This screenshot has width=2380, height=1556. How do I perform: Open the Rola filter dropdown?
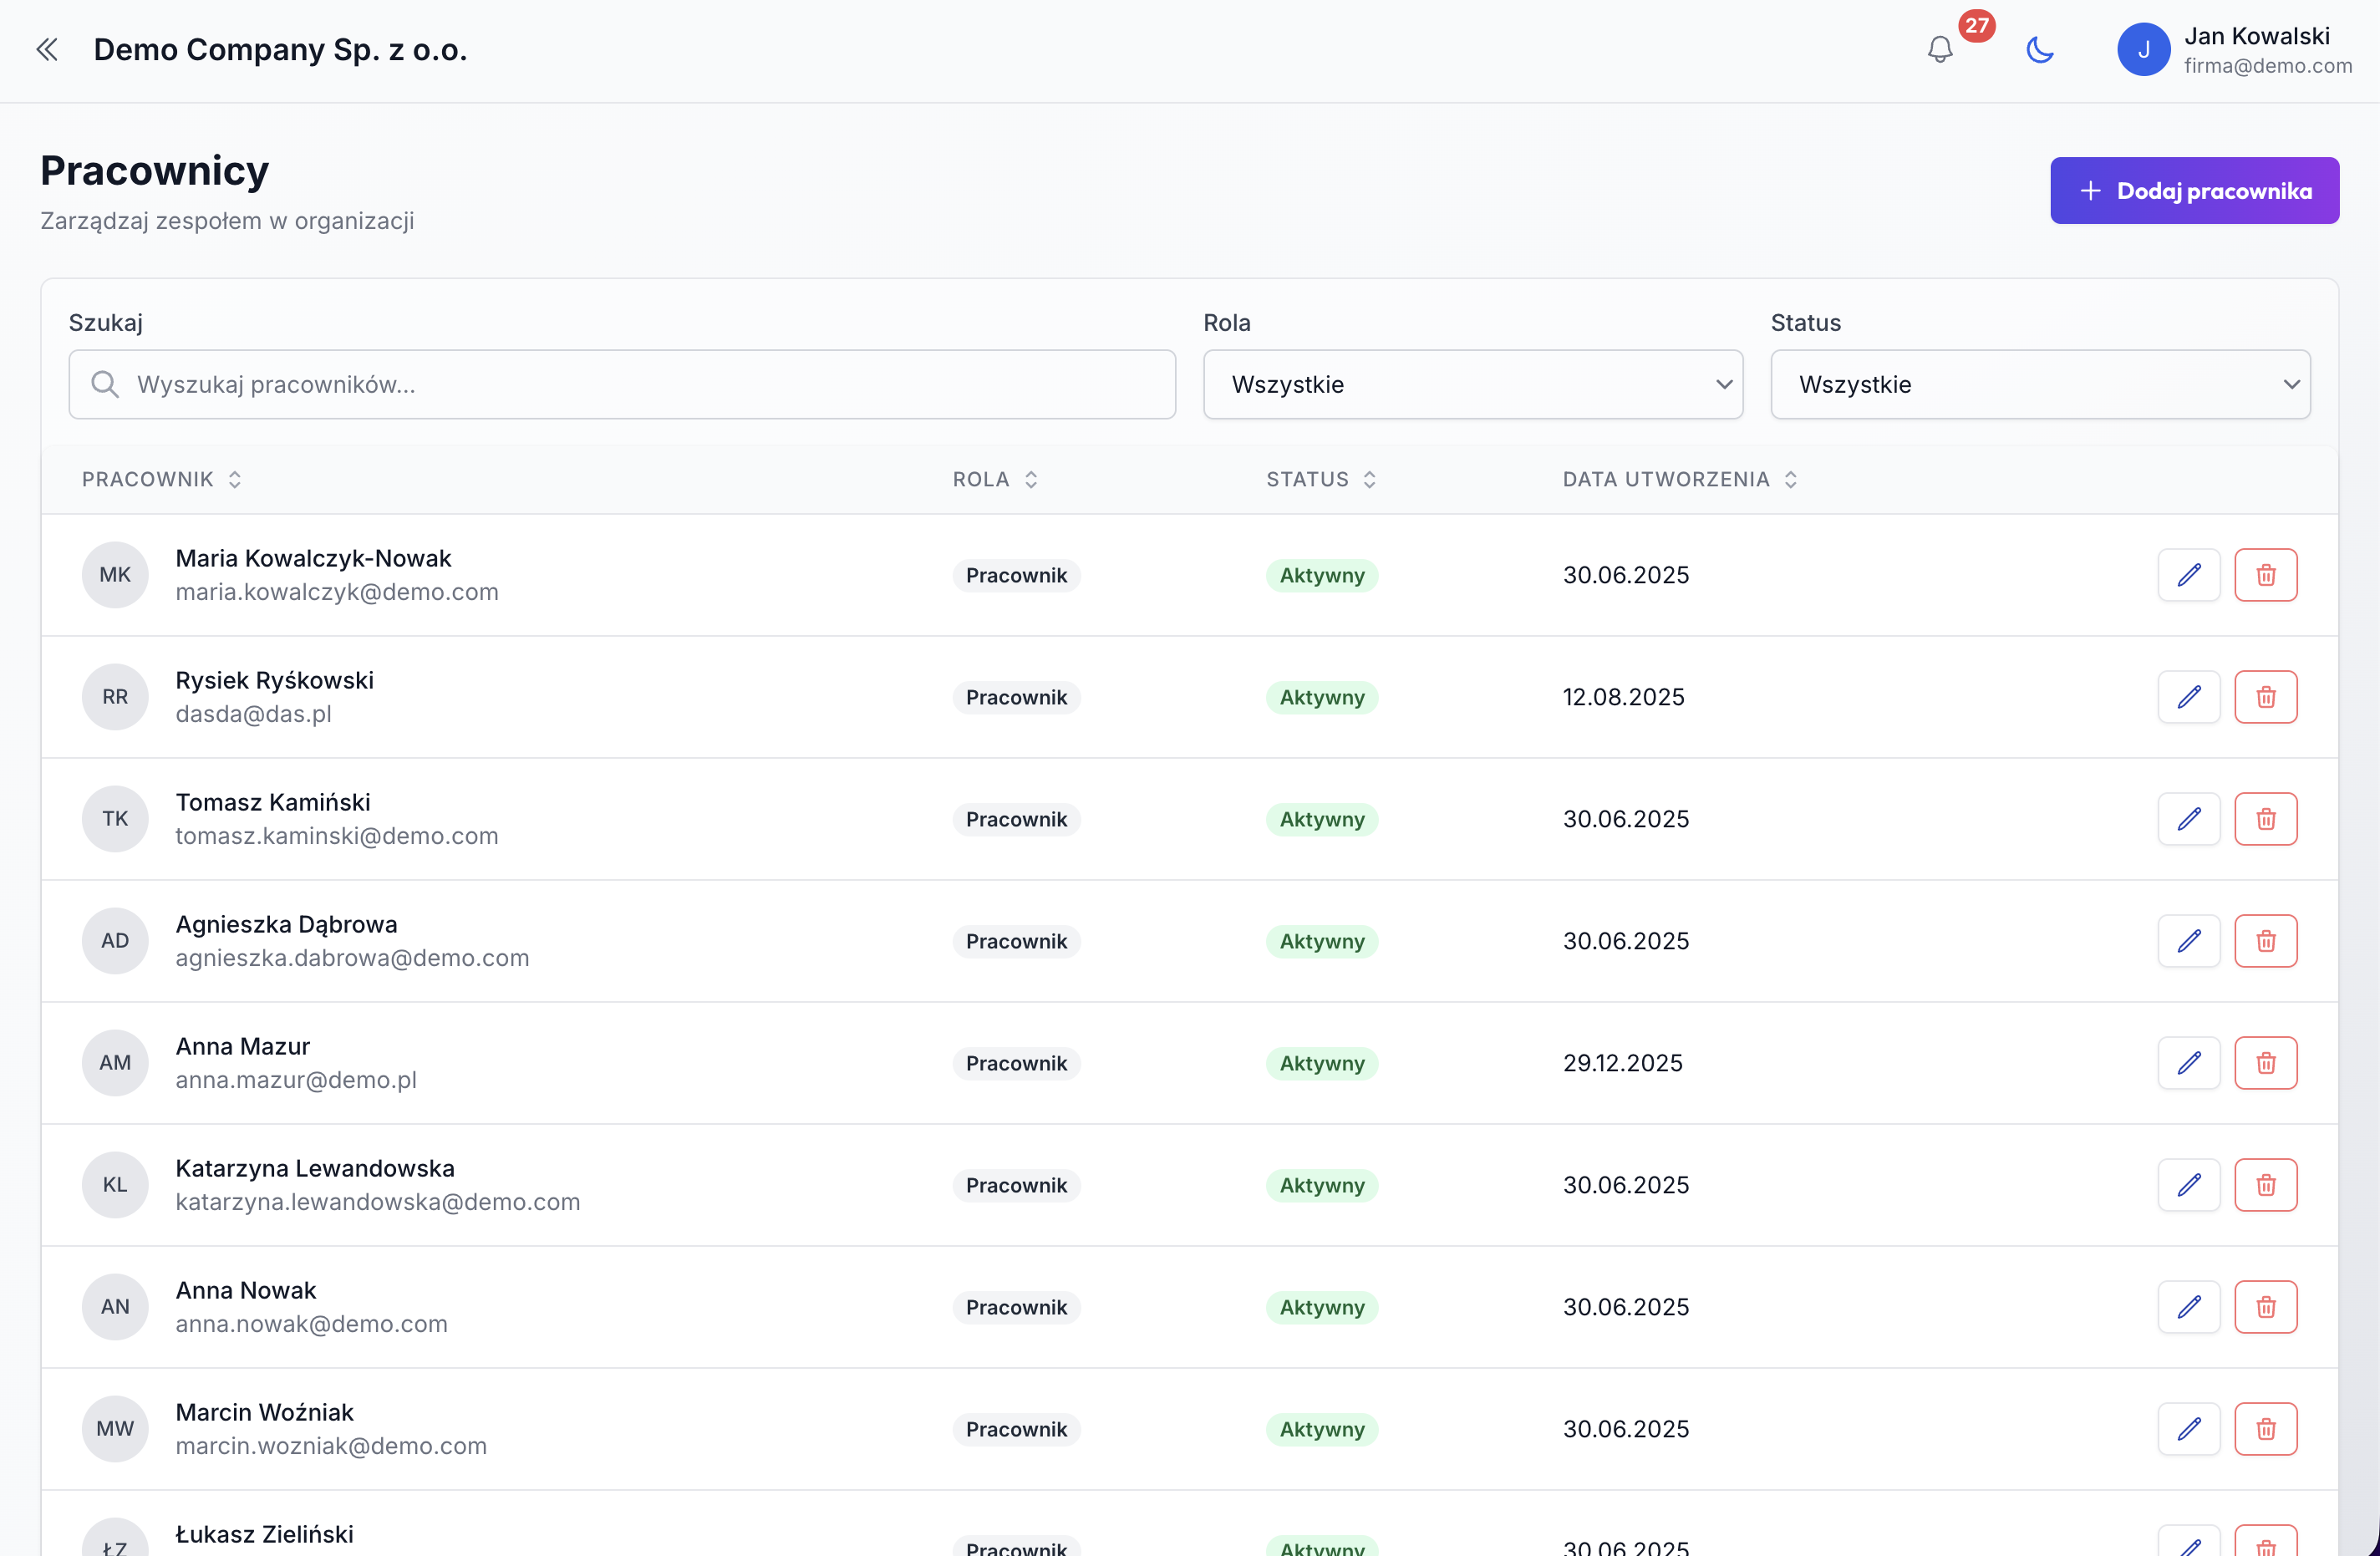[1472, 384]
